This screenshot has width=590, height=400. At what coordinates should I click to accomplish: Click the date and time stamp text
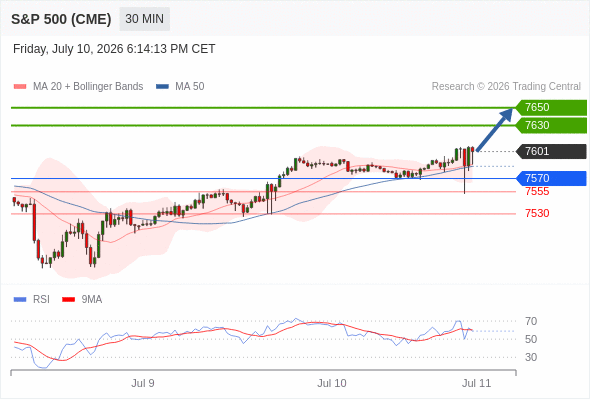point(114,49)
